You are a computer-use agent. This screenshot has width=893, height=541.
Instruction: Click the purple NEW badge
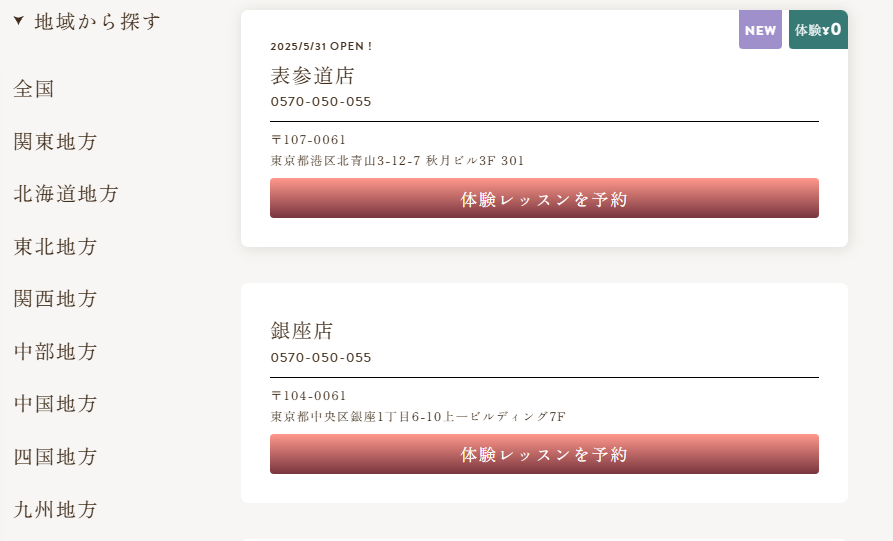pos(760,30)
